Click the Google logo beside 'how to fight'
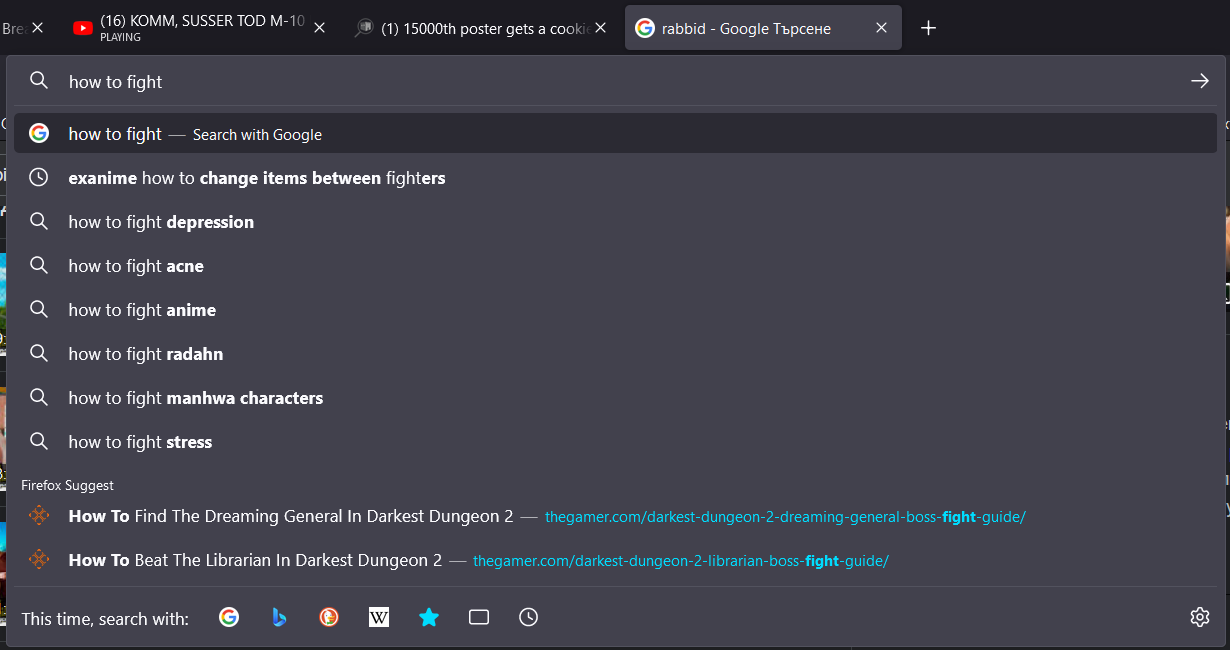This screenshot has height=650, width=1230. point(39,134)
